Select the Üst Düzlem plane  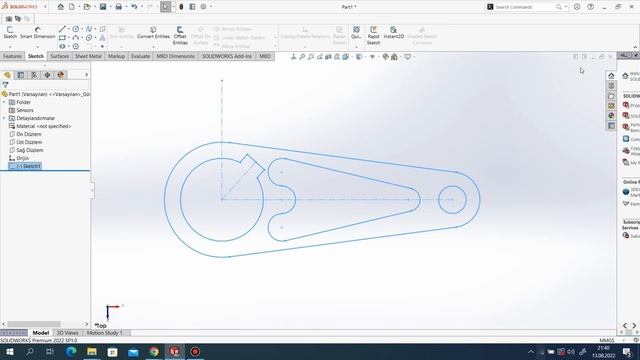coord(25,142)
